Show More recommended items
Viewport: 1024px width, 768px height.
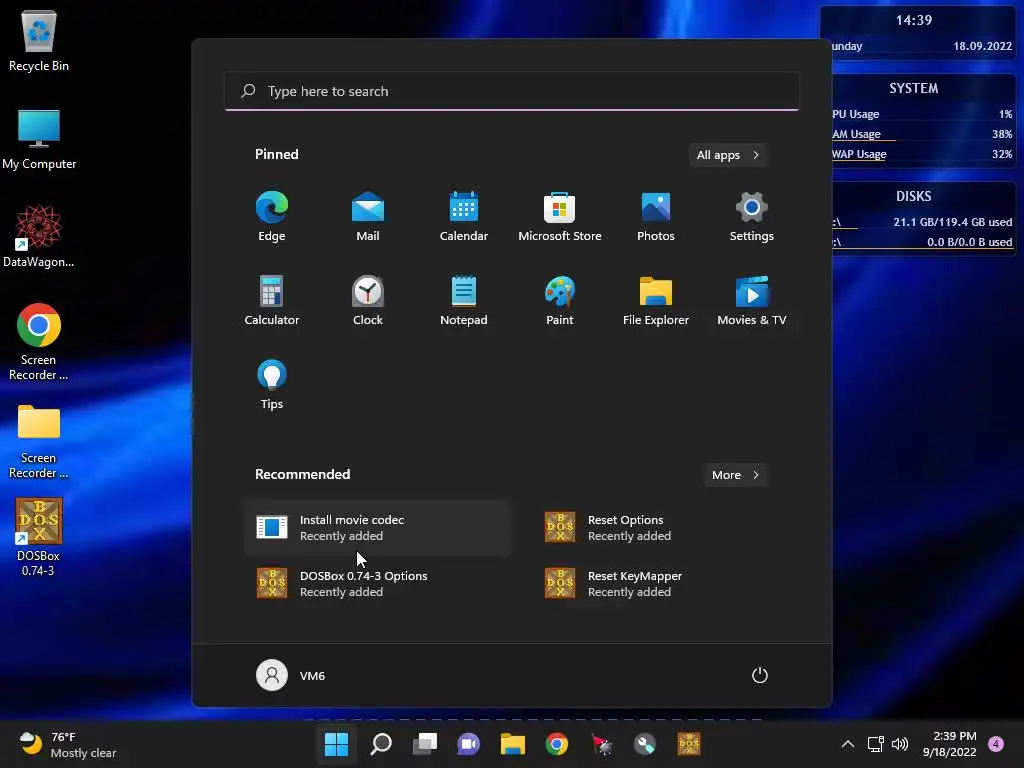pos(735,475)
